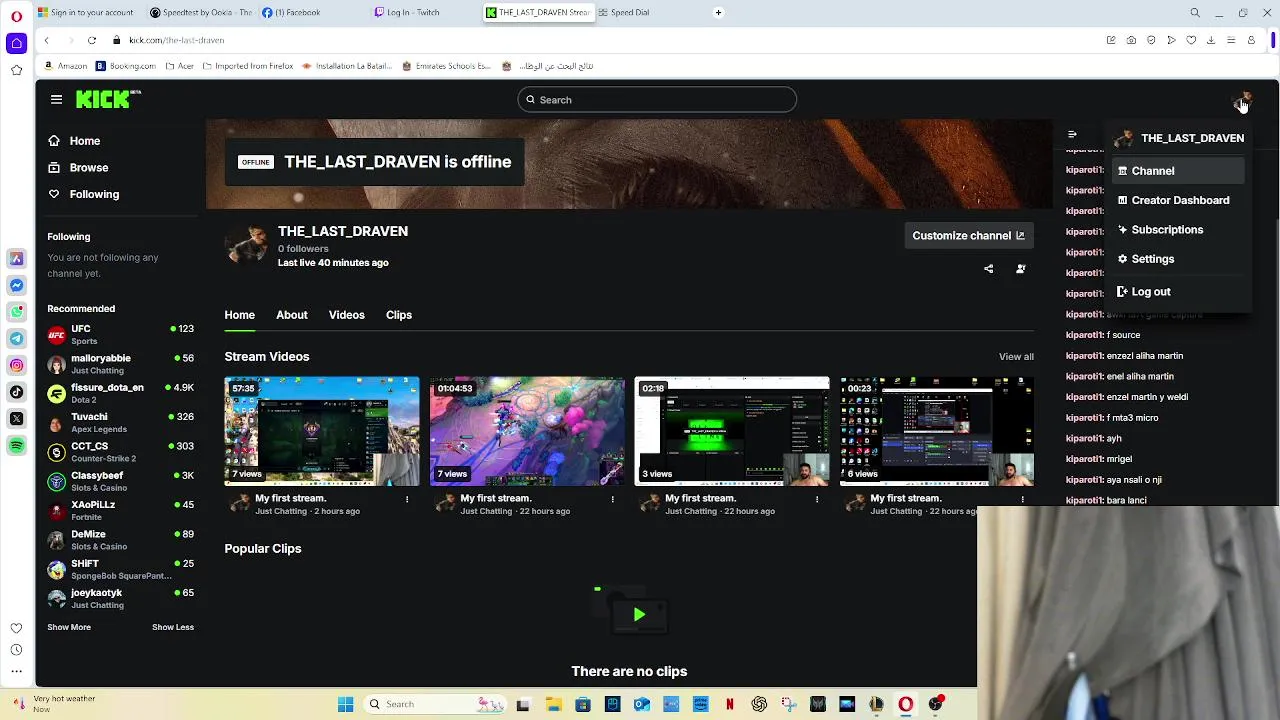Go to Following in Kick sidebar
Viewport: 1280px width, 720px height.
94,194
